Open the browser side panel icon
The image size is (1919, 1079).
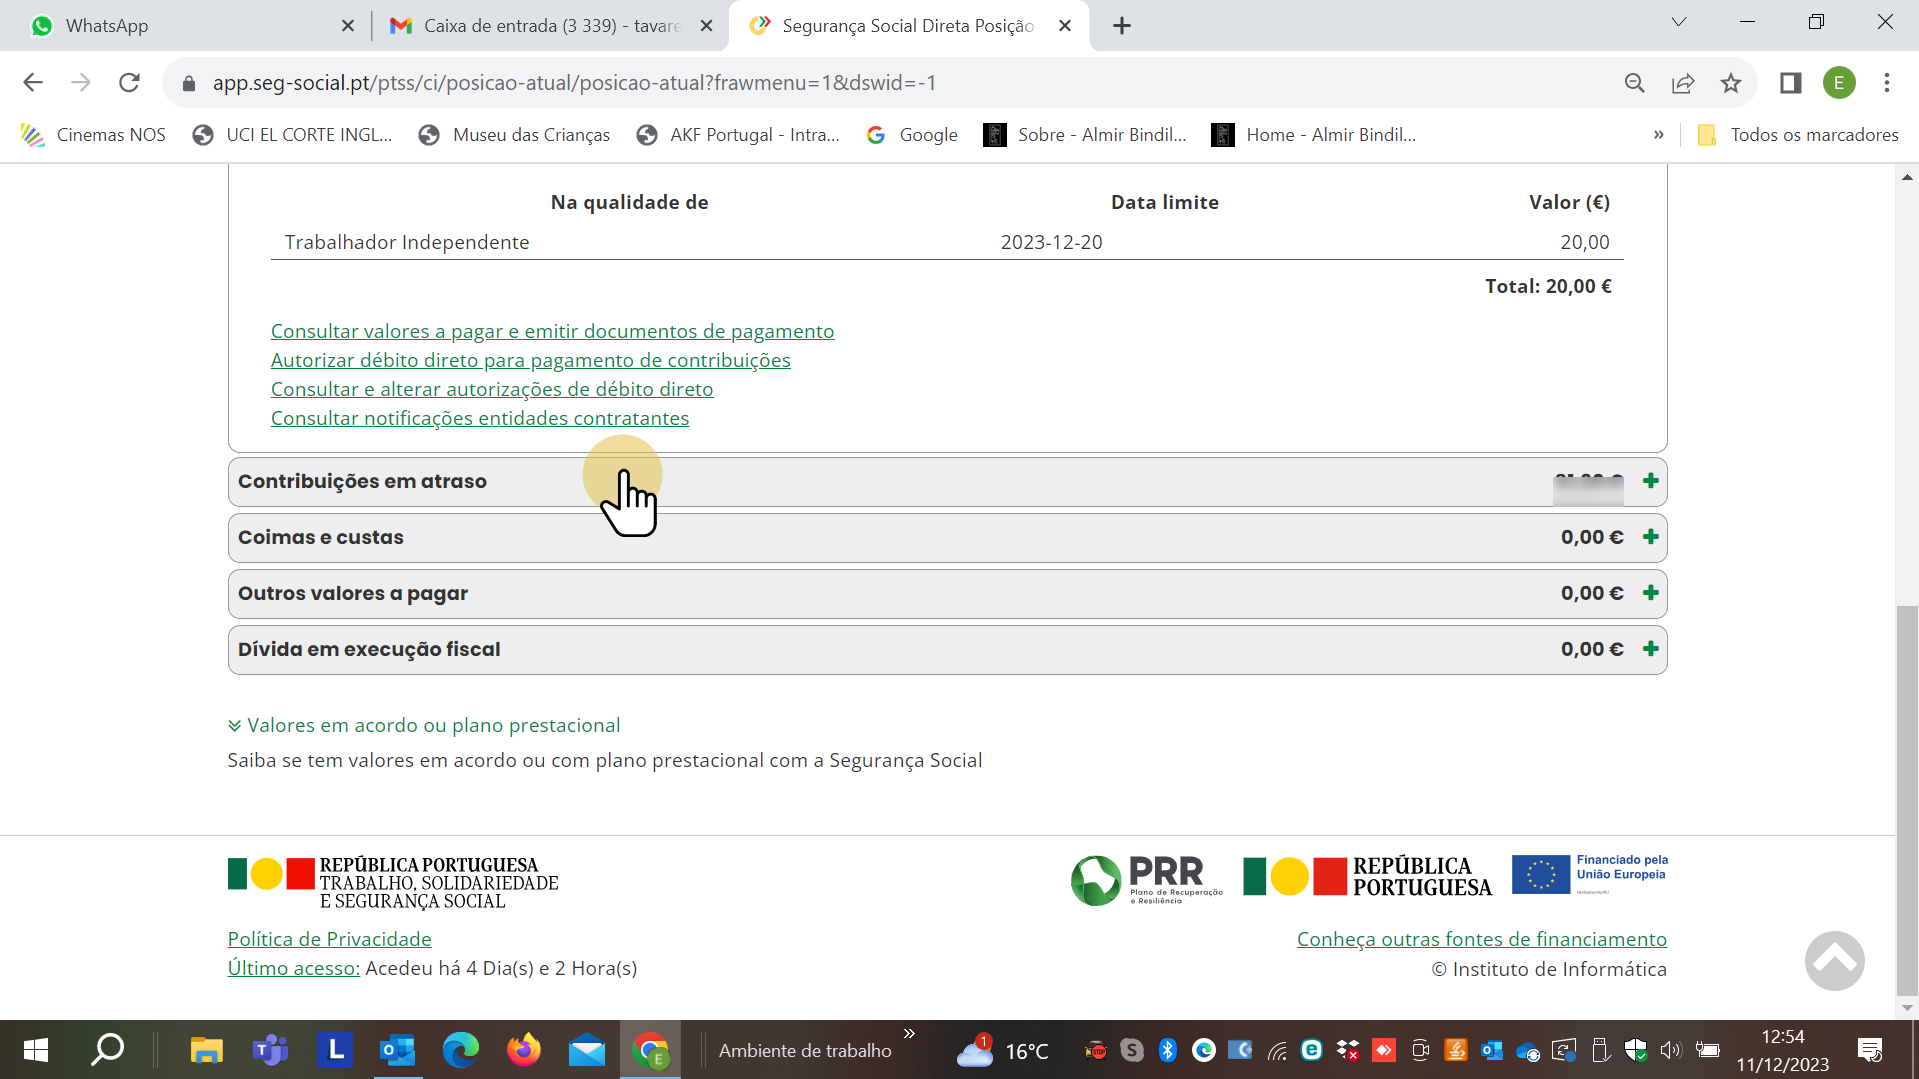pyautogui.click(x=1790, y=83)
